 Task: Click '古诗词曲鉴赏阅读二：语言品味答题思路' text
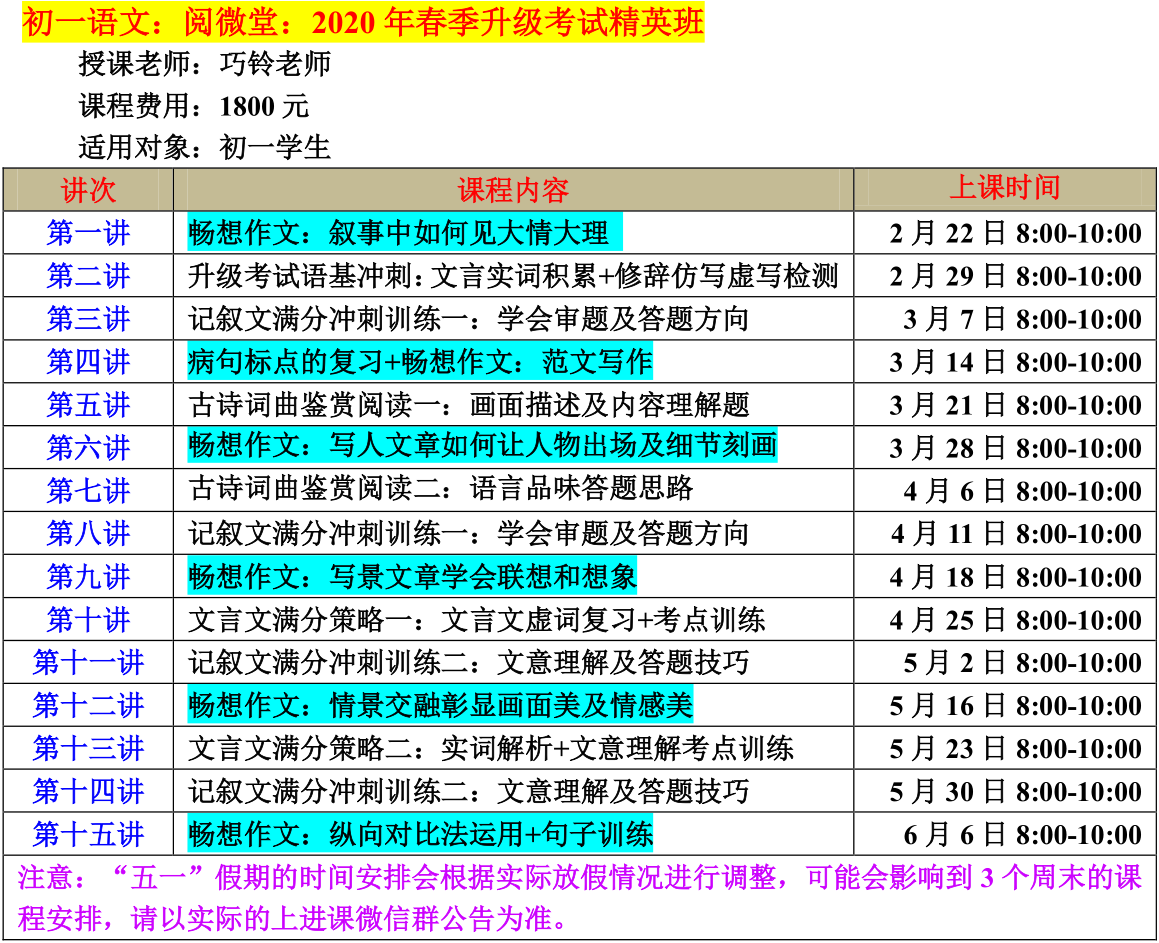pos(440,490)
